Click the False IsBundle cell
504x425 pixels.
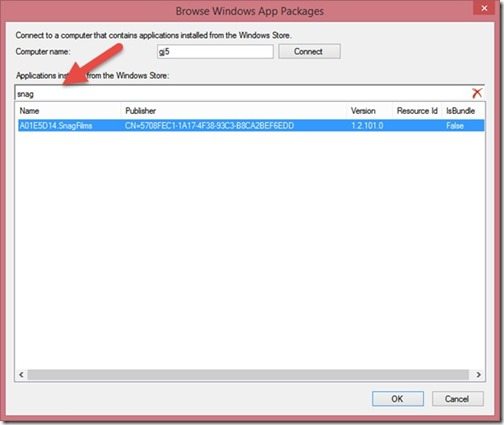pyautogui.click(x=455, y=125)
